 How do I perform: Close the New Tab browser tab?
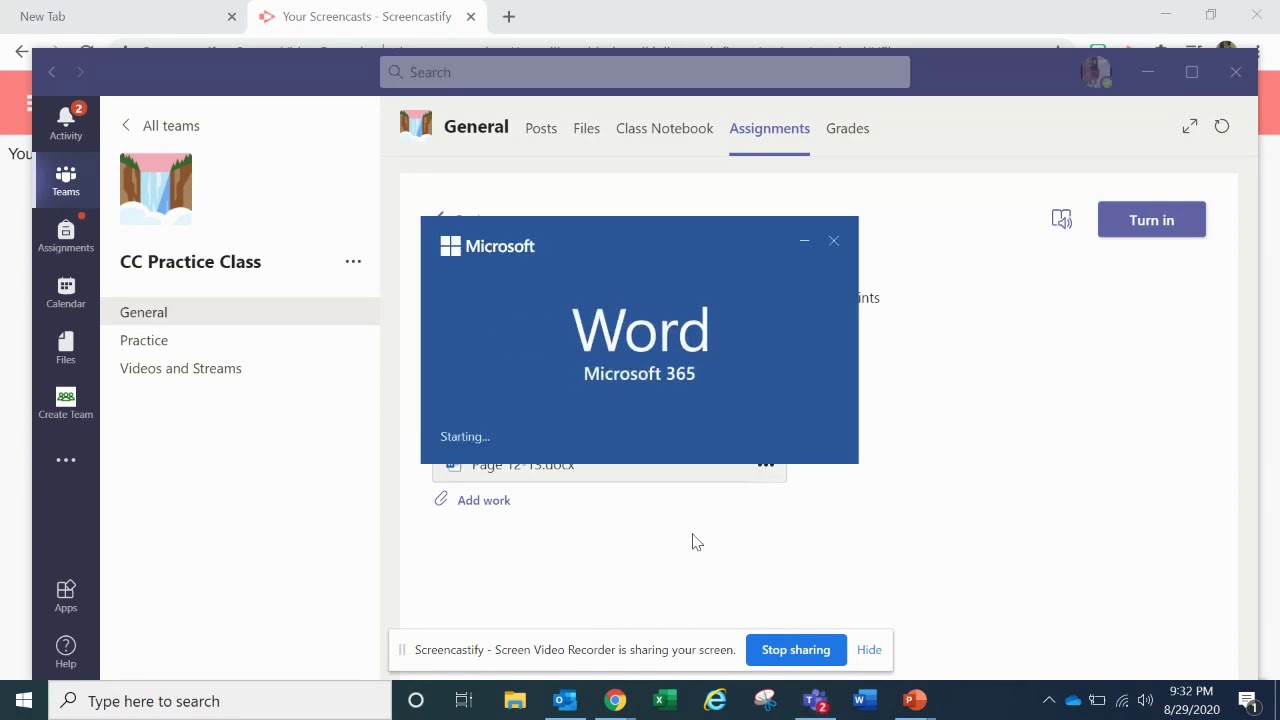point(232,17)
